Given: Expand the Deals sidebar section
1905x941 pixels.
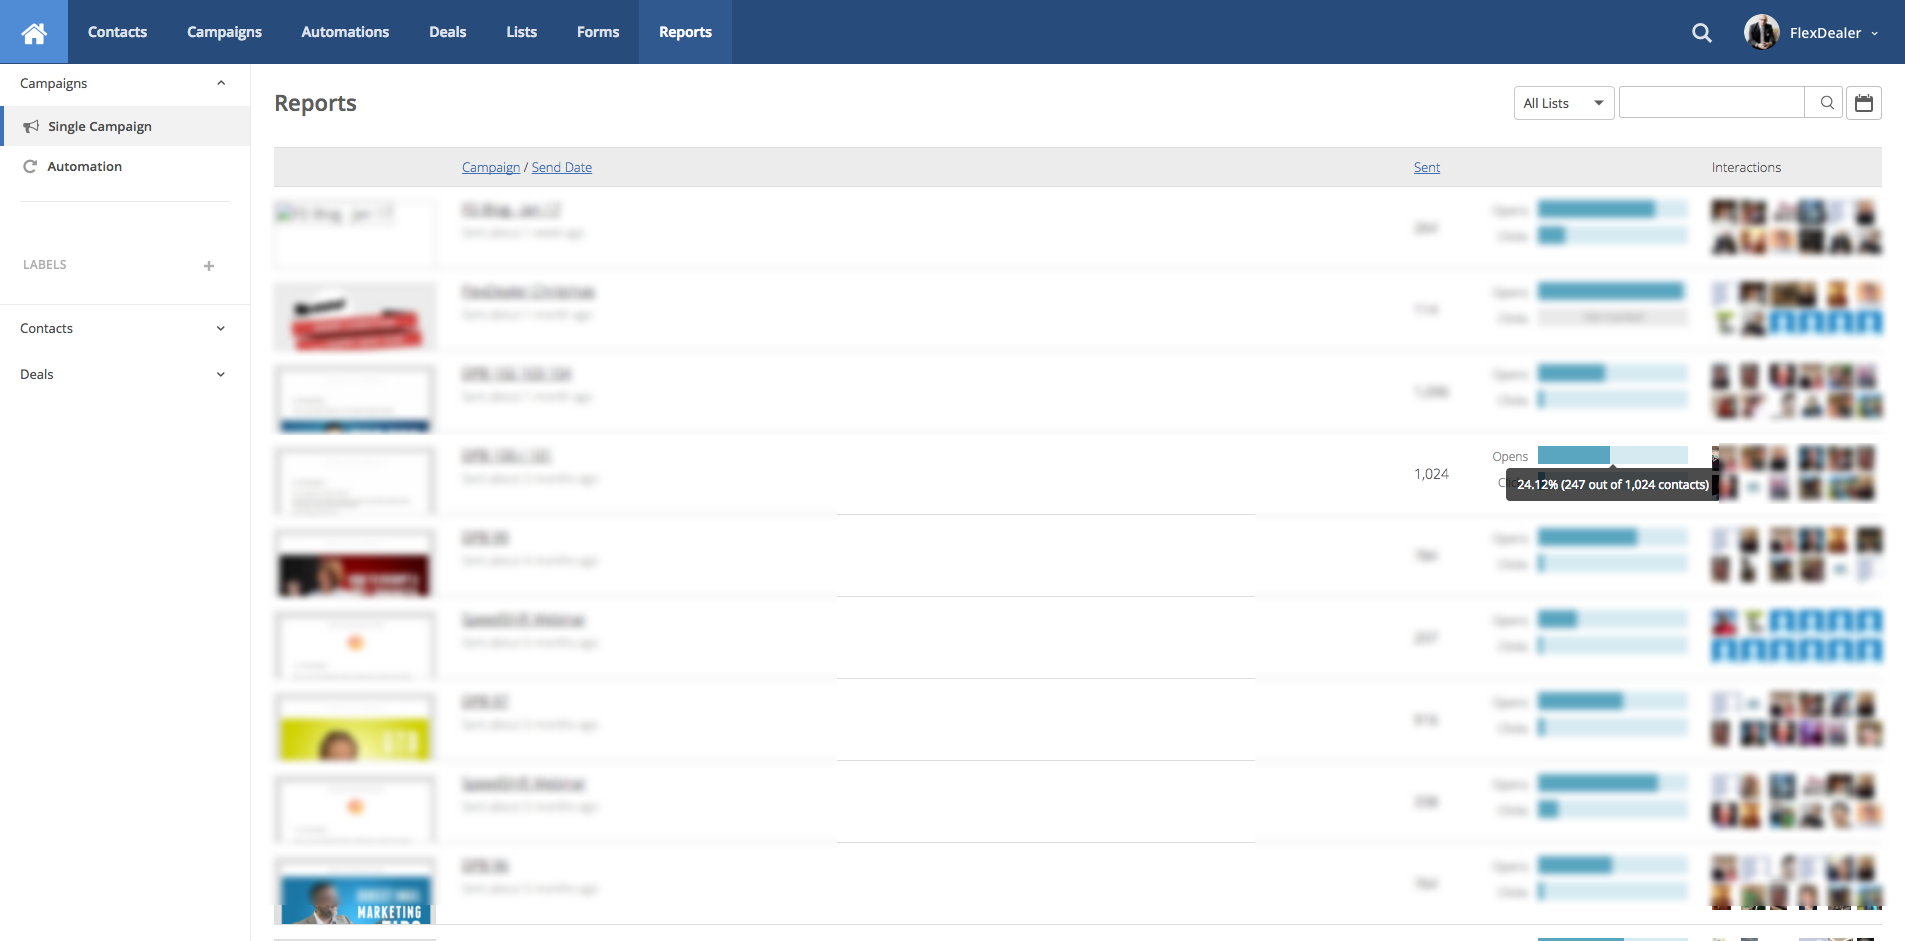Looking at the screenshot, I should [221, 375].
